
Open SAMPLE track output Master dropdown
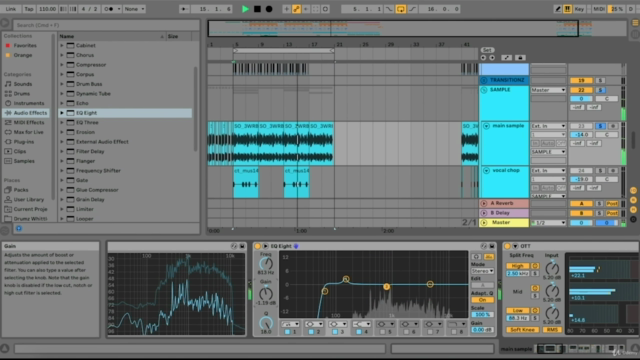pyautogui.click(x=548, y=90)
